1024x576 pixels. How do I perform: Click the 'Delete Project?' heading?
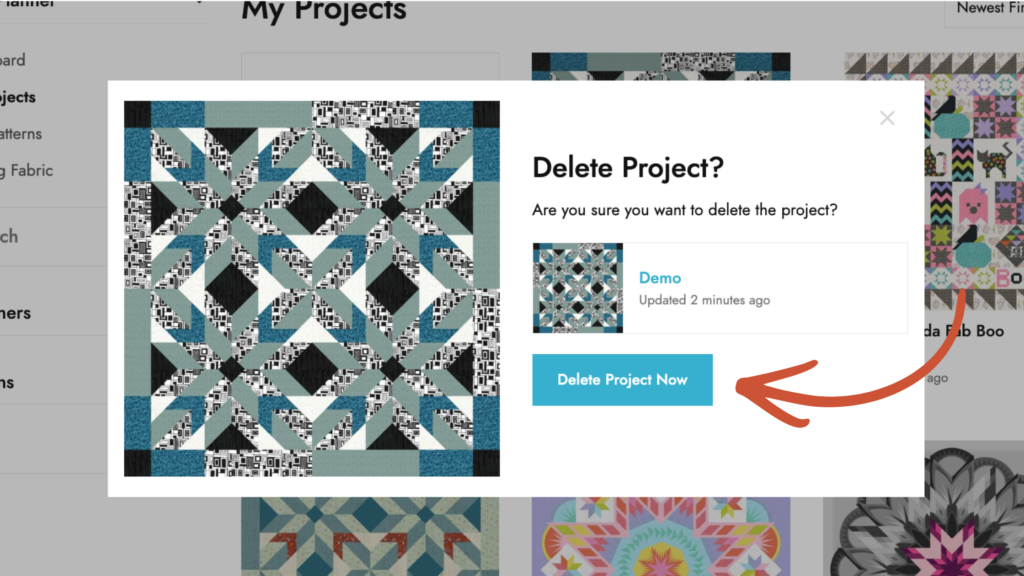[x=627, y=168]
